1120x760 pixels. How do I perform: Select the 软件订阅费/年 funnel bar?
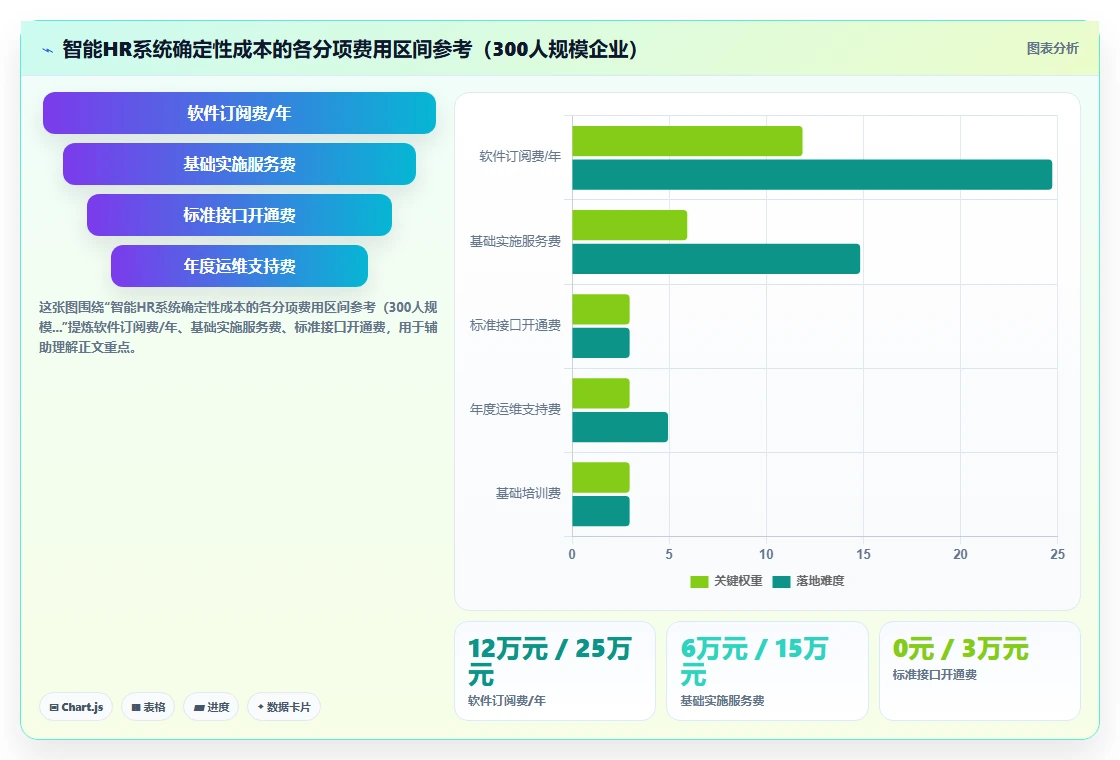(239, 113)
